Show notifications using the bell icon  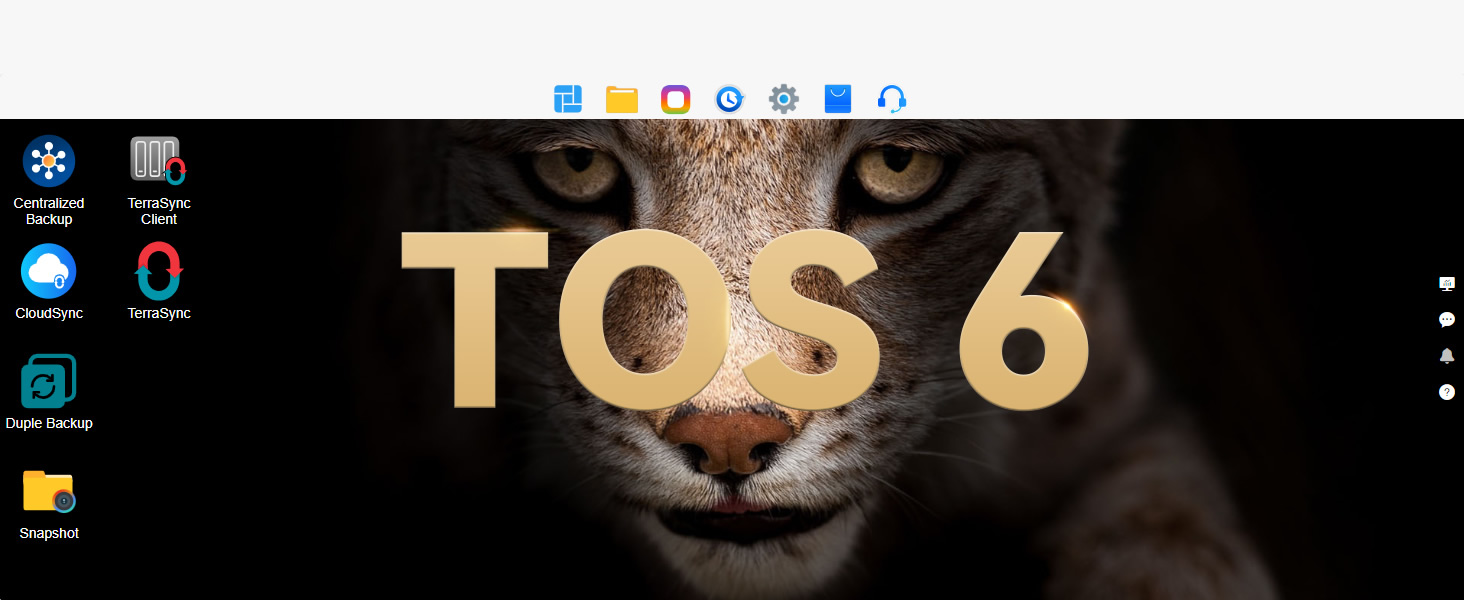coord(1446,356)
